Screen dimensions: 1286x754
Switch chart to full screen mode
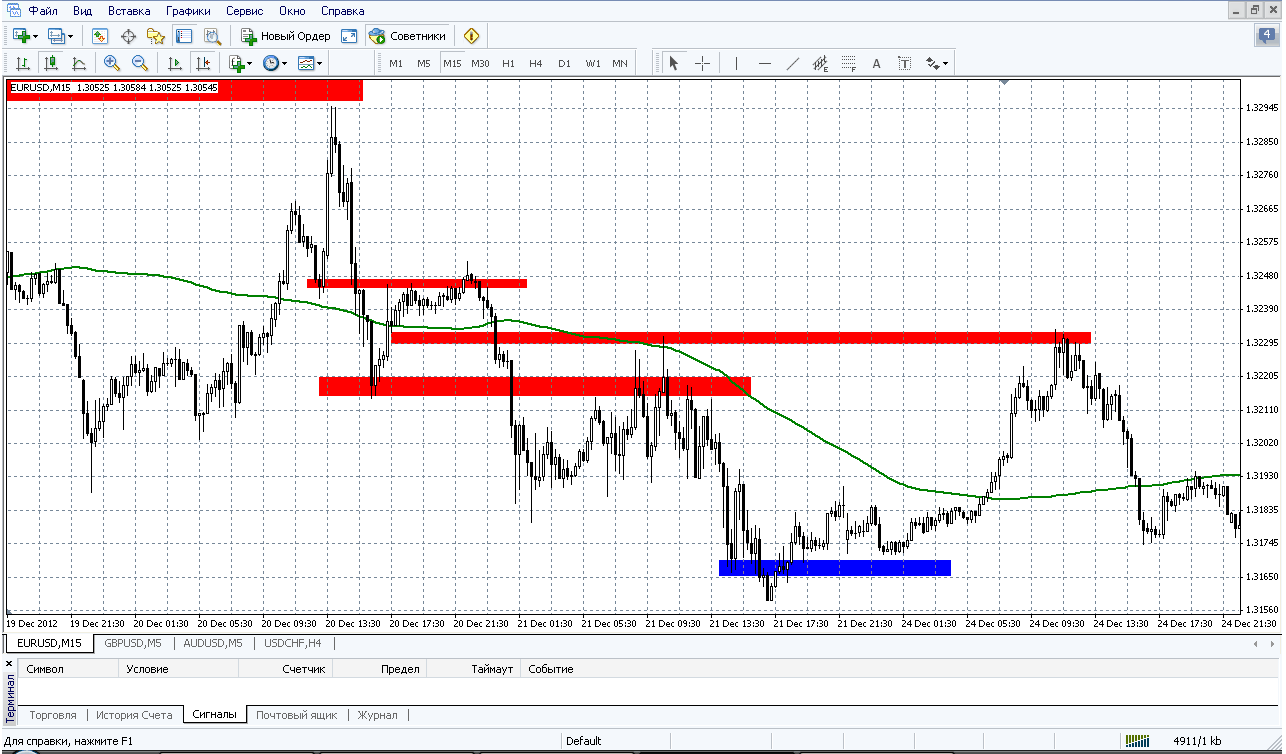click(x=349, y=36)
